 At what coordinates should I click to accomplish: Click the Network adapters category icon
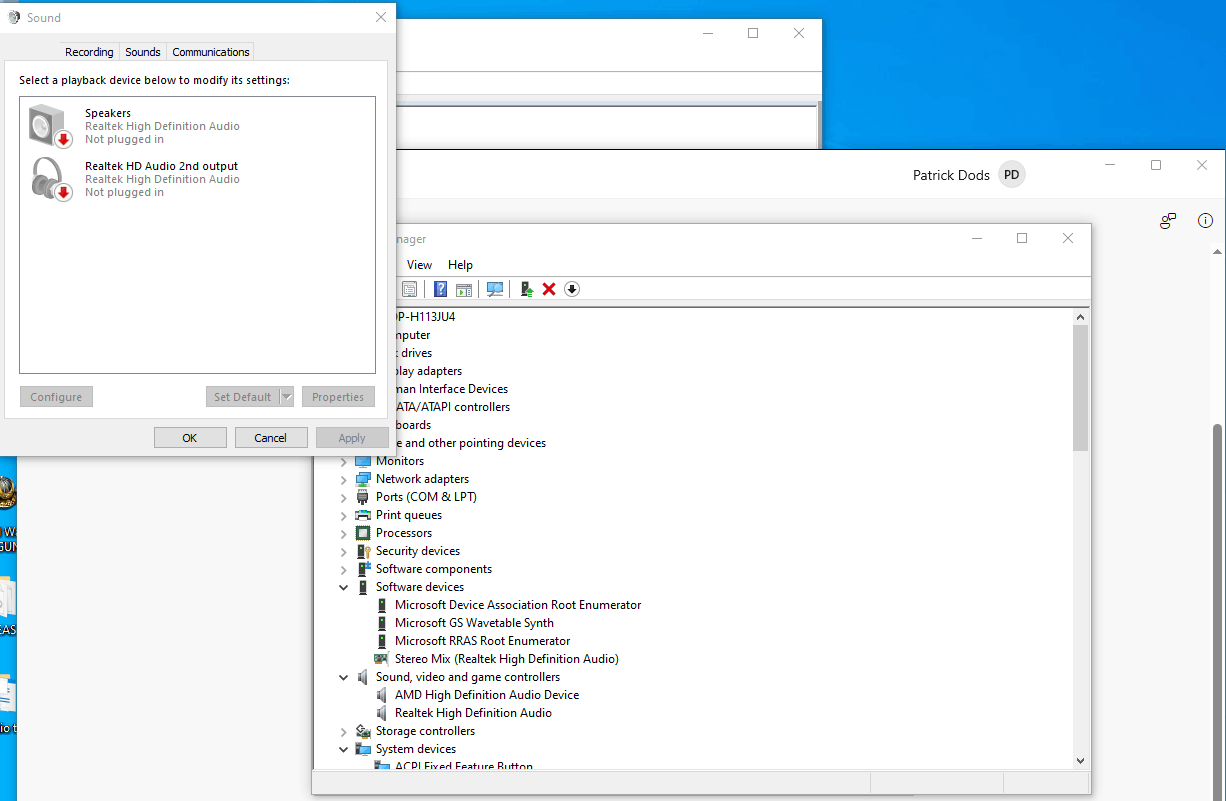[x=363, y=479]
